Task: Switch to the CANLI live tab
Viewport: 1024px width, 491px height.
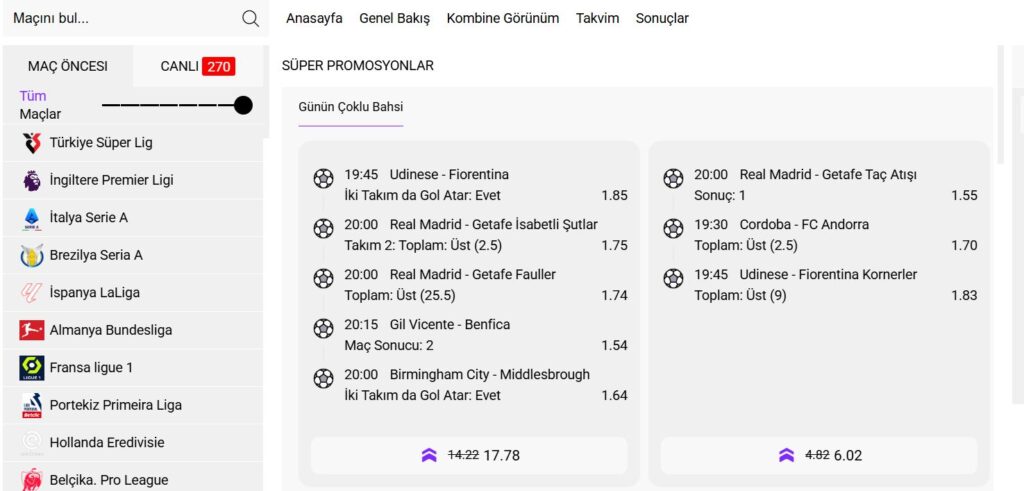Action: tap(197, 67)
